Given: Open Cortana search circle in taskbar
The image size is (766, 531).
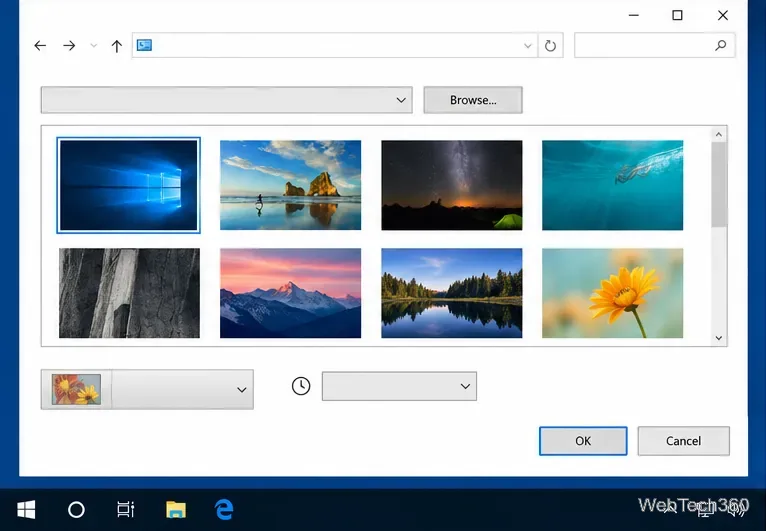Looking at the screenshot, I should (x=76, y=510).
